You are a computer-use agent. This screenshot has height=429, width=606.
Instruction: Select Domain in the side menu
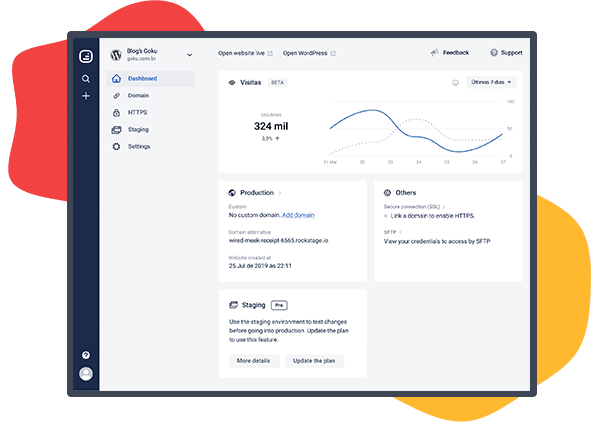(138, 95)
